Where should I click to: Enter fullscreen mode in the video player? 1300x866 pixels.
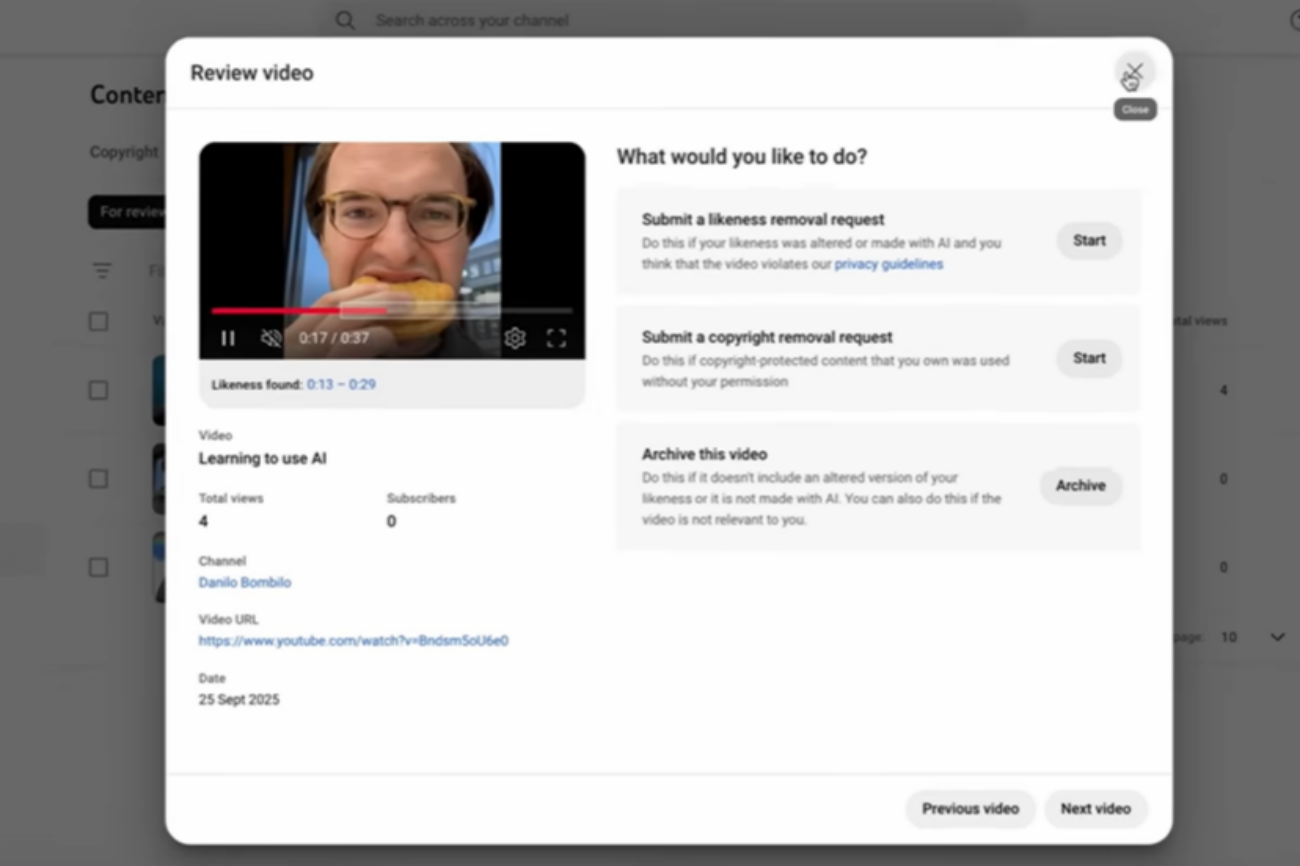(x=556, y=338)
